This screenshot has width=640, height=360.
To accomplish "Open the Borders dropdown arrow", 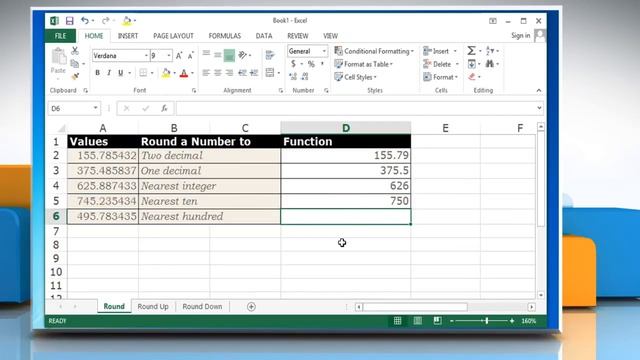I will pyautogui.click(x=152, y=73).
